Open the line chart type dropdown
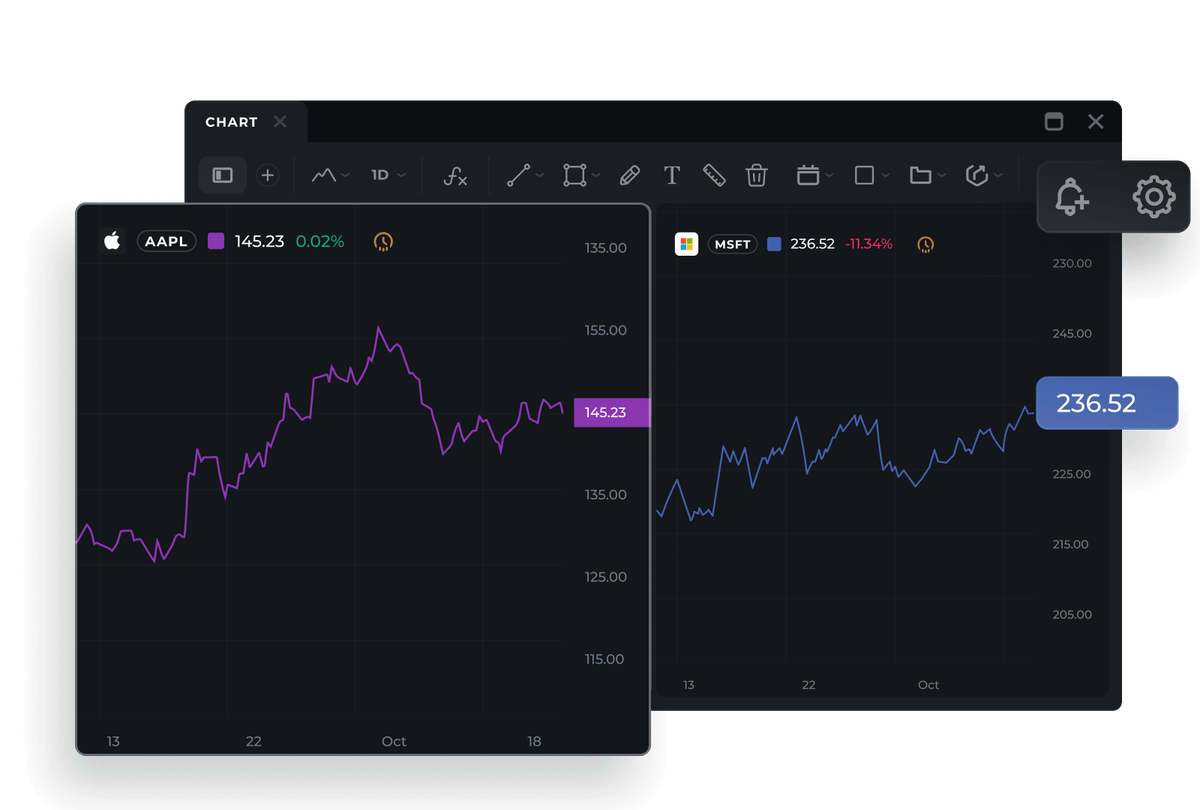The width and height of the screenshot is (1200, 810). click(x=330, y=175)
